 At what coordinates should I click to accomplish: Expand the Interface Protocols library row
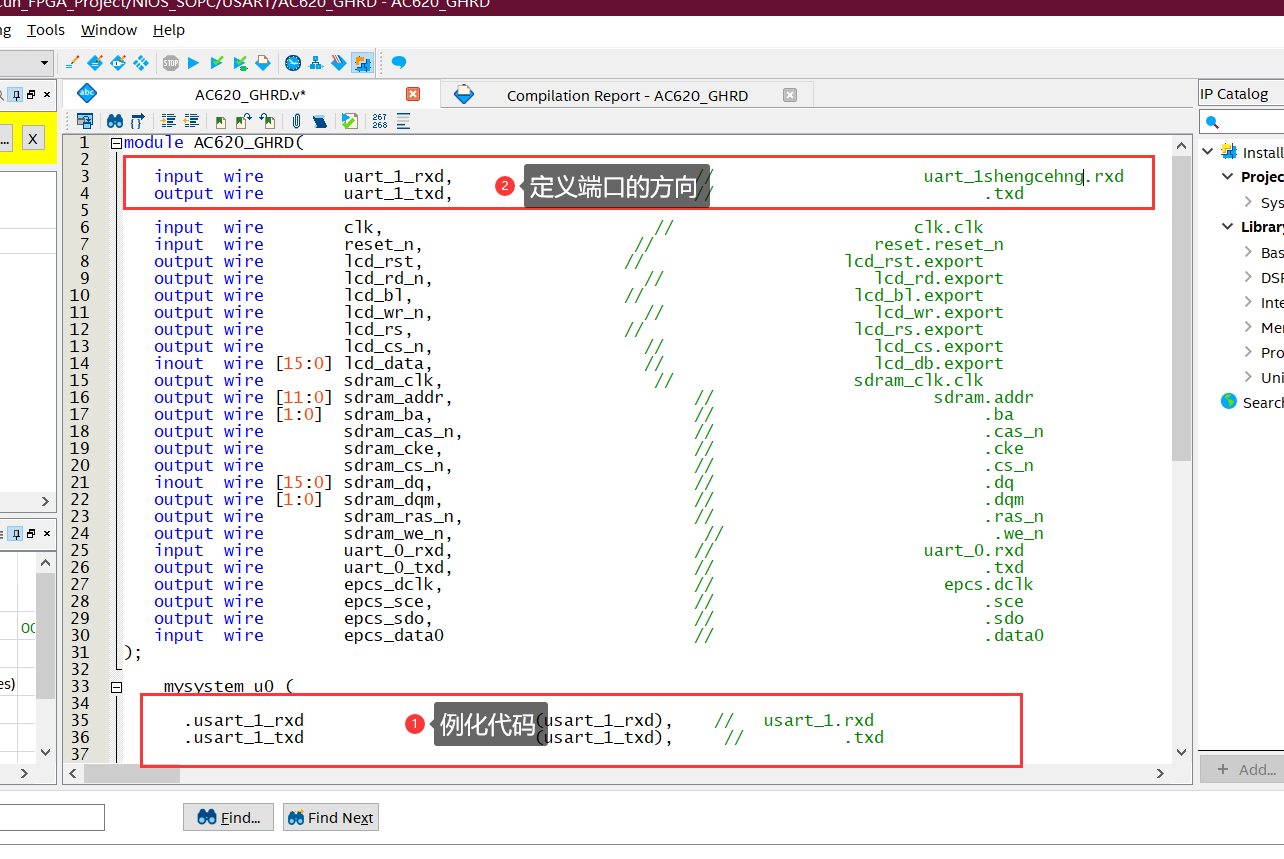pyautogui.click(x=1248, y=302)
